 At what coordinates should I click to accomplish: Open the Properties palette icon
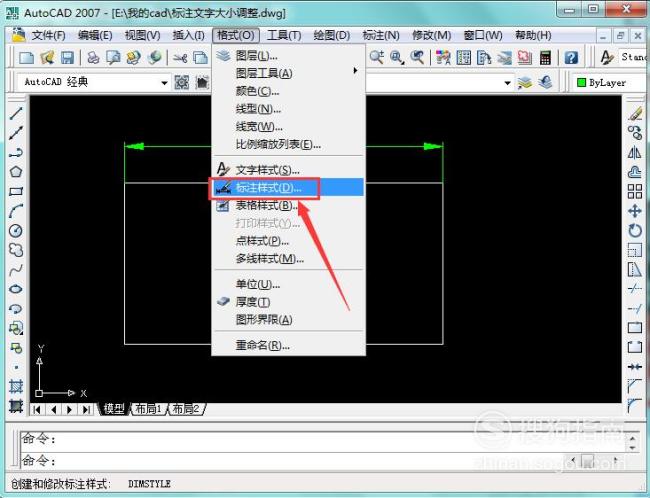[x=443, y=58]
